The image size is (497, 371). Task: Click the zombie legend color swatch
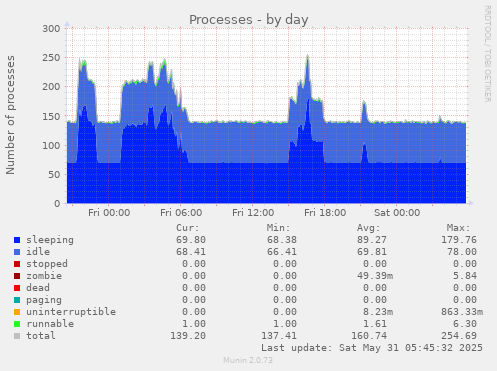point(17,276)
